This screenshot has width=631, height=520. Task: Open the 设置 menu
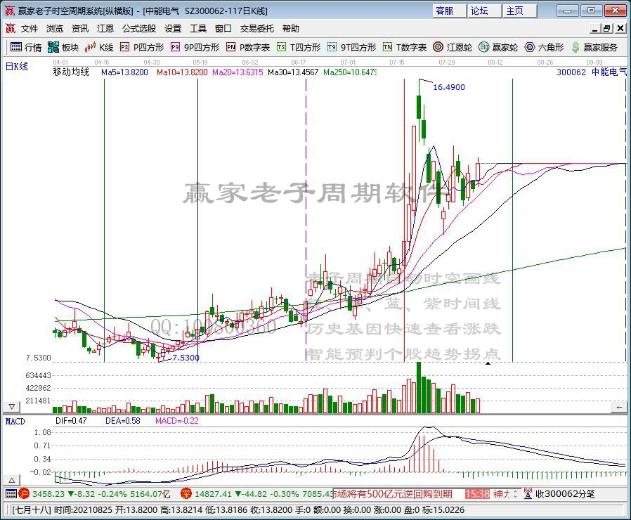point(173,28)
